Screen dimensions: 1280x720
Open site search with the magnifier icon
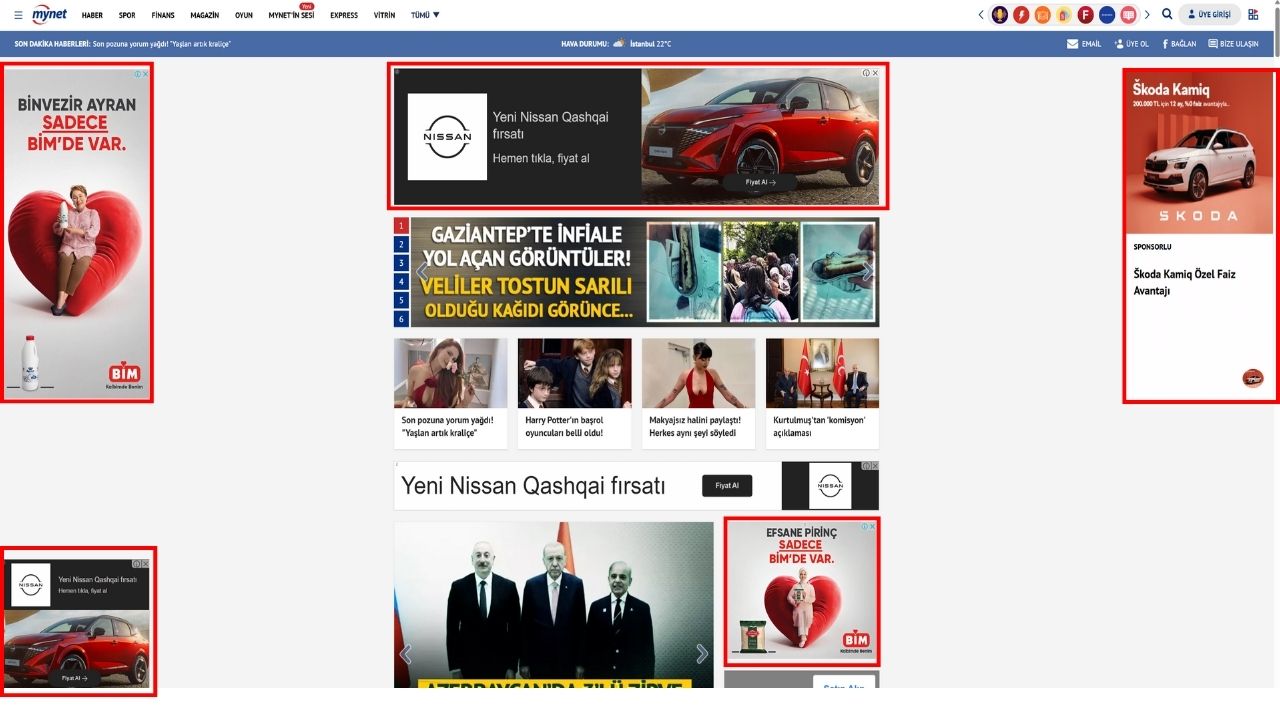tap(1166, 15)
